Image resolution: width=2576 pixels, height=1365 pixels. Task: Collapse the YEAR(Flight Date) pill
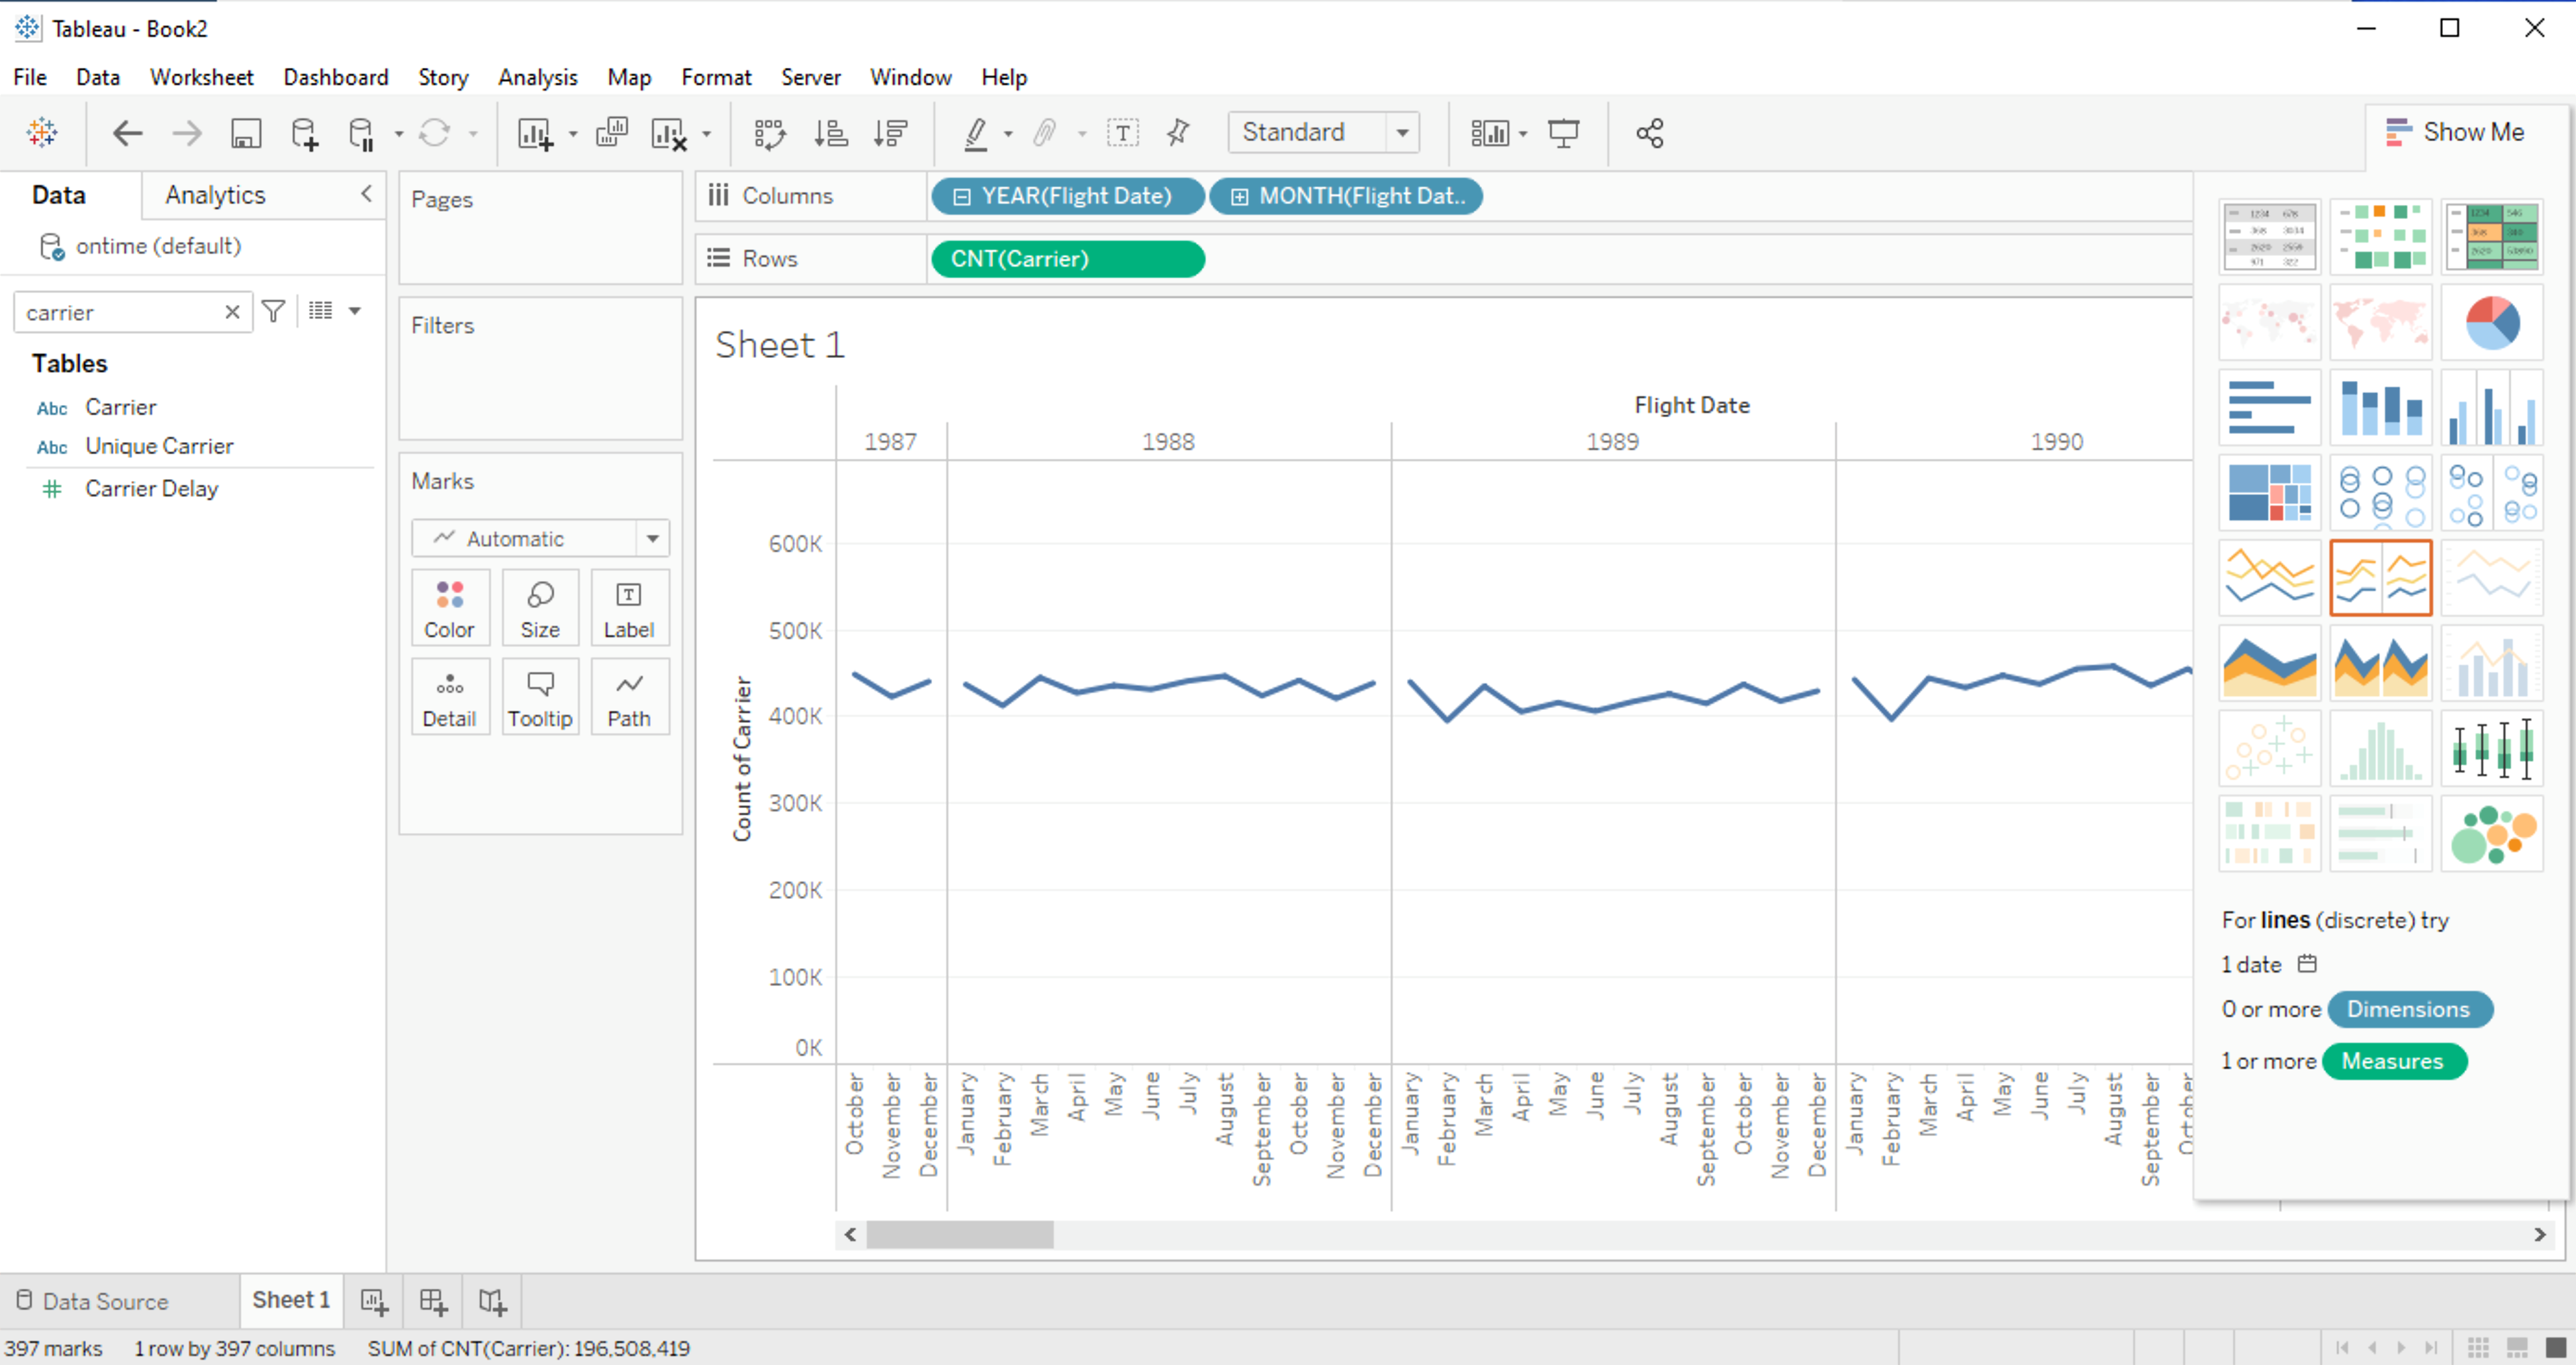point(962,197)
